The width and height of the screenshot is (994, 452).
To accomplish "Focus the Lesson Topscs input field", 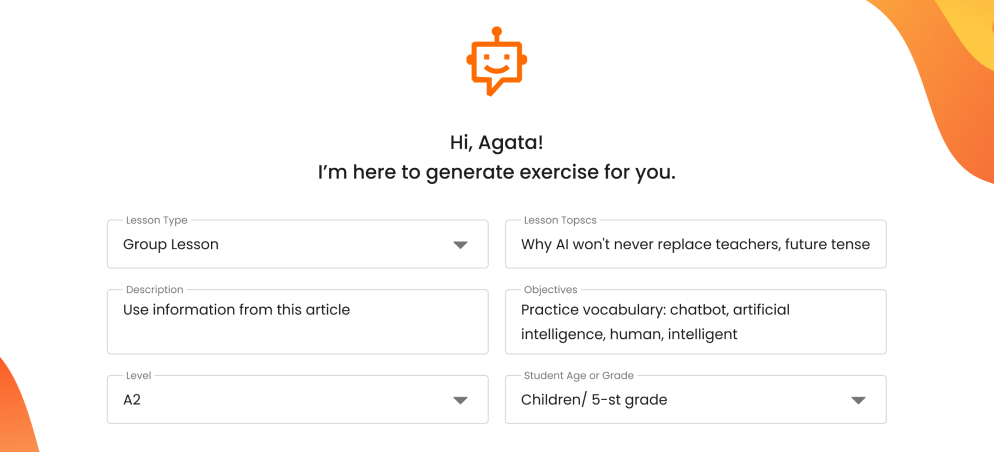I will pyautogui.click(x=695, y=244).
